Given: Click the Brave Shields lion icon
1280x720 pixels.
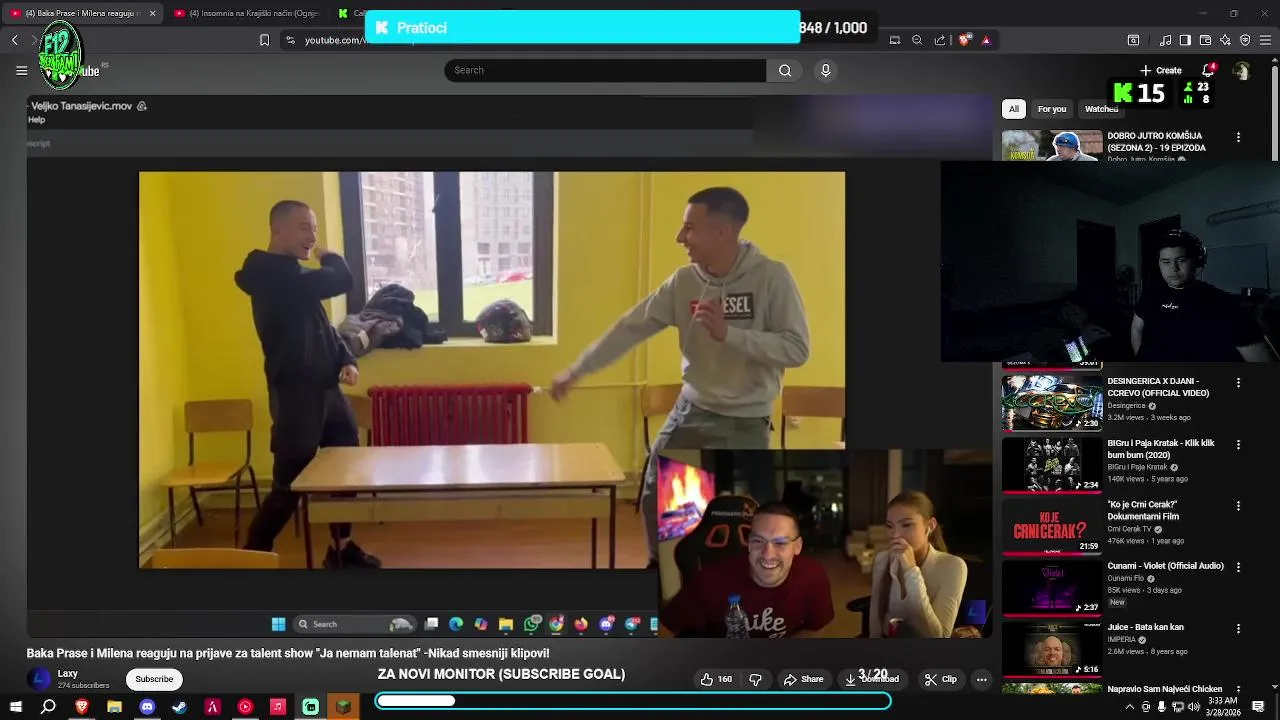Looking at the screenshot, I should click(964, 40).
